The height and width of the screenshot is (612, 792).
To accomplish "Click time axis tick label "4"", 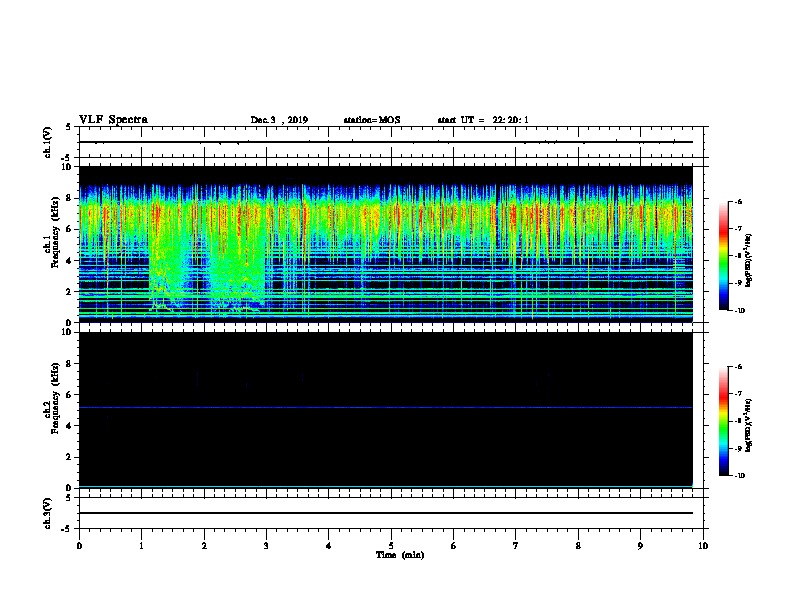I will coord(329,546).
